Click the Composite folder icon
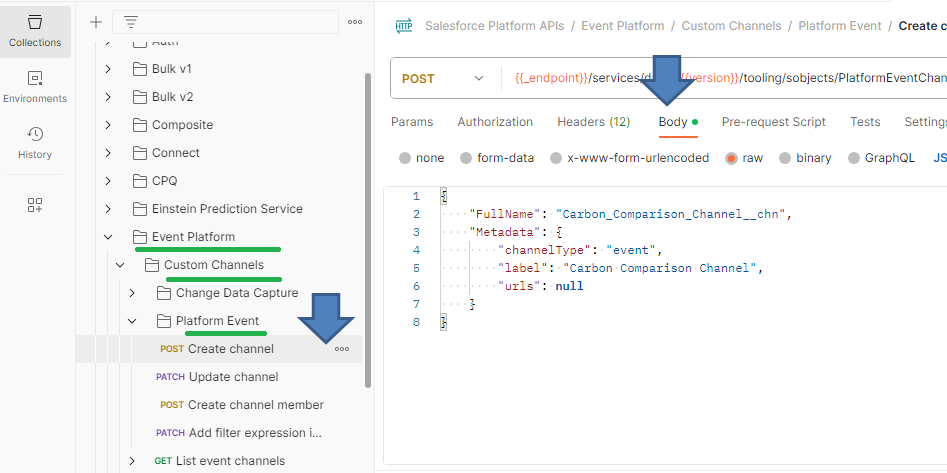Screen dimensions: 947x473 (x=140, y=125)
